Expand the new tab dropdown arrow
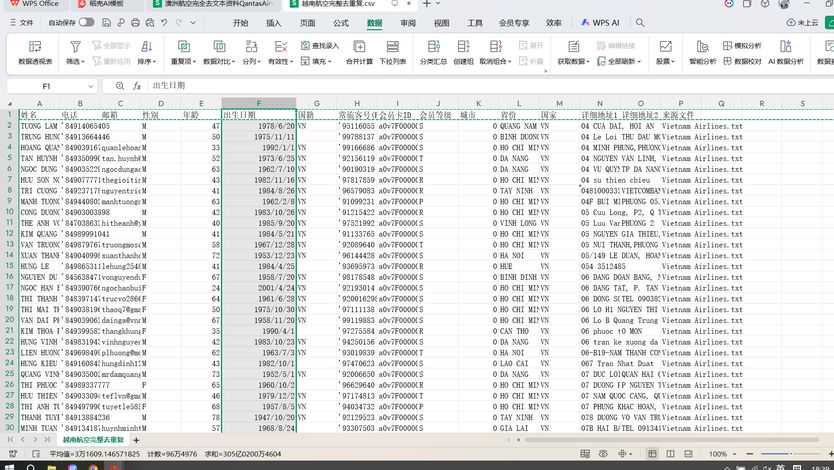 point(439,4)
